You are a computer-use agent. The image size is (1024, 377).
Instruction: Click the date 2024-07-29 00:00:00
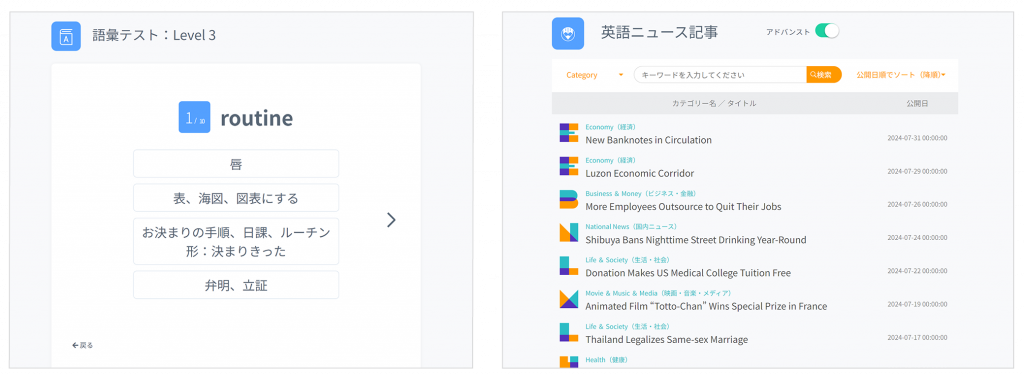(917, 171)
